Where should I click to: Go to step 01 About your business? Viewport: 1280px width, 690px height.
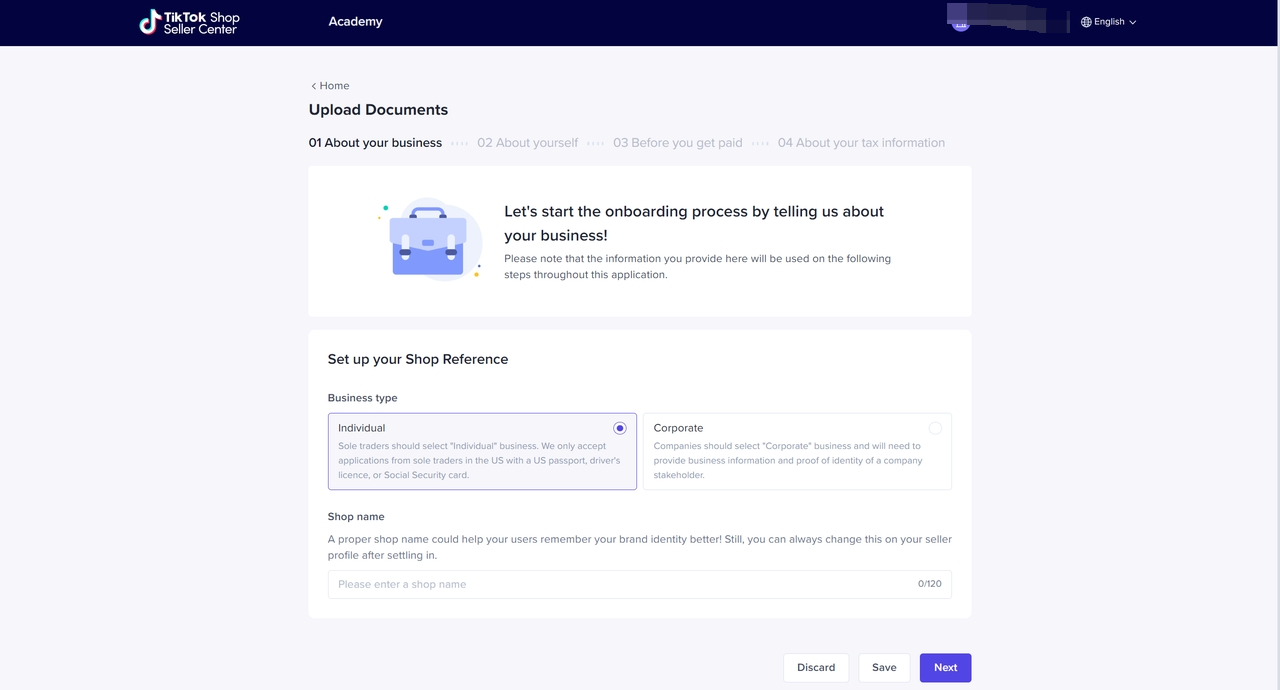pyautogui.click(x=375, y=143)
